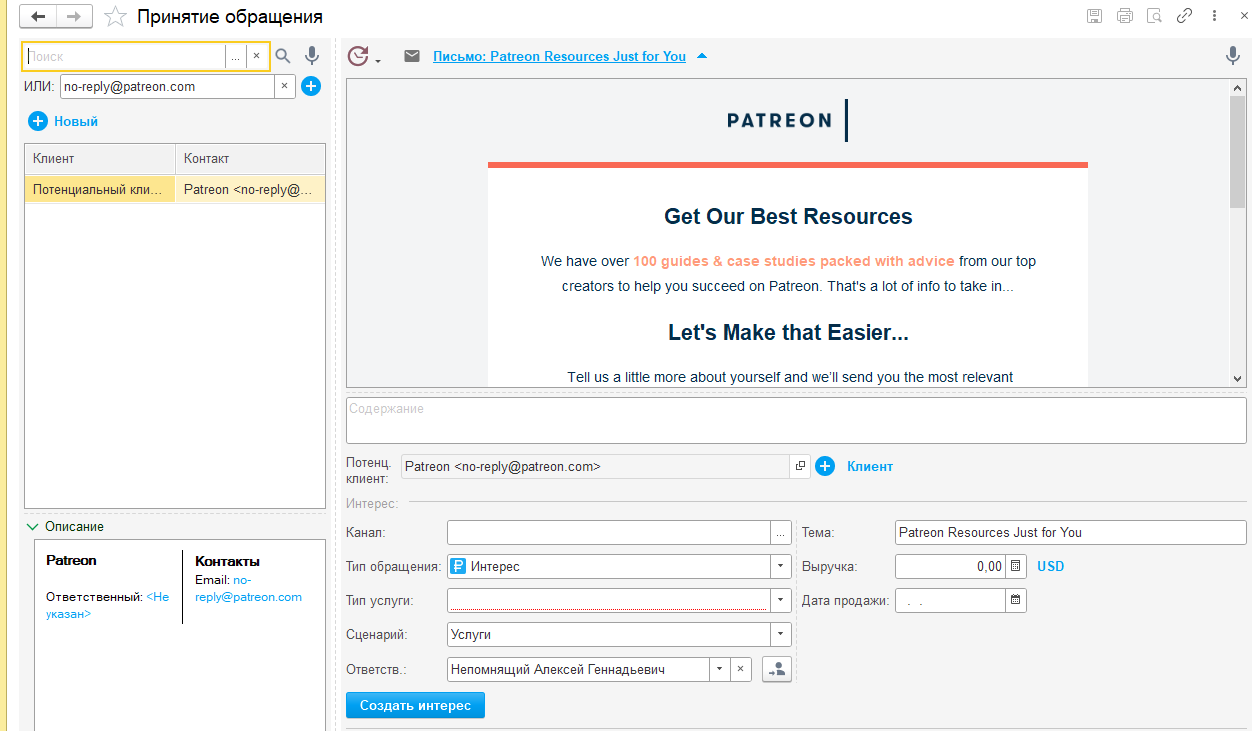Expand the Тип услуги dropdown

781,600
